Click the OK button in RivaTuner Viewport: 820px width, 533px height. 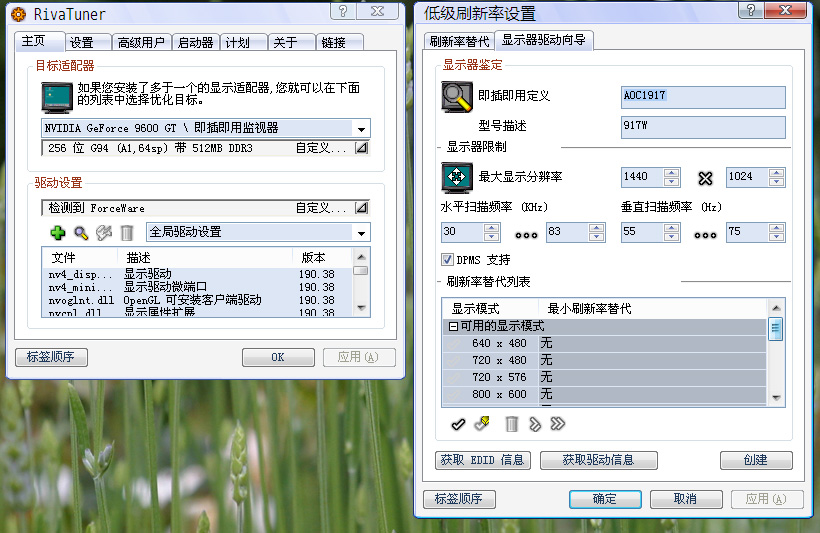point(278,357)
